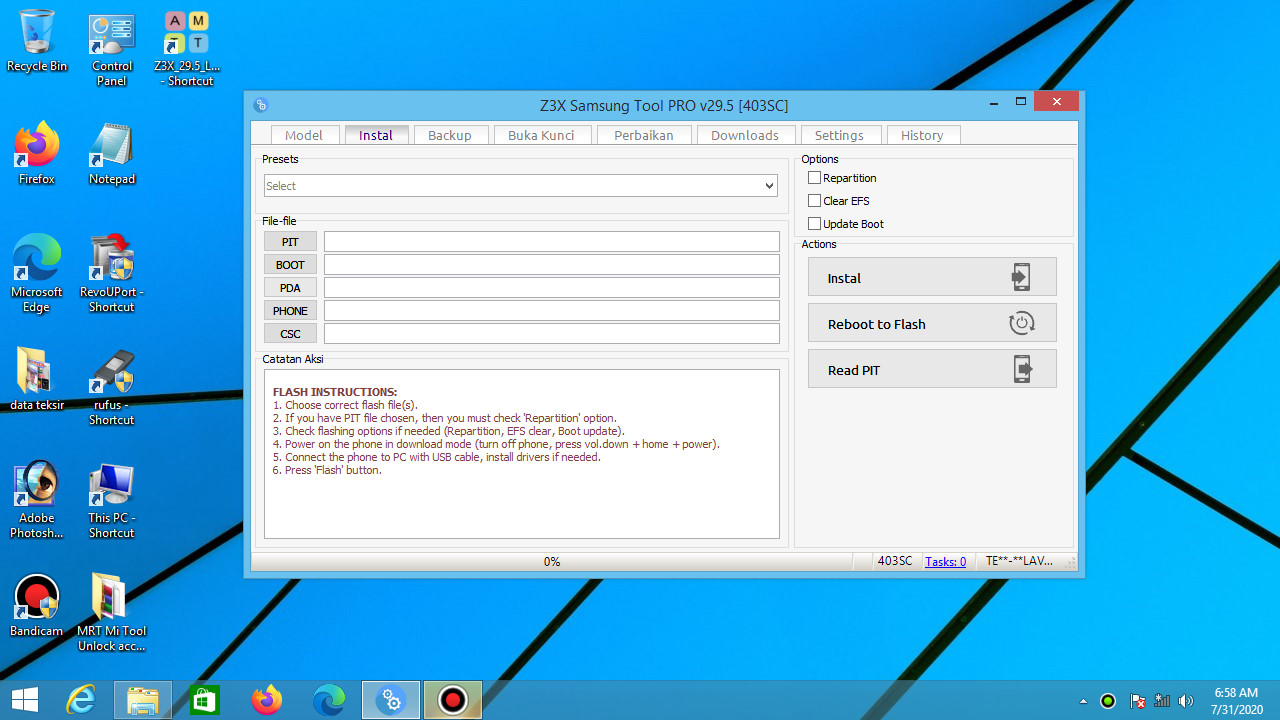Select the Microsoft Edge desktop icon
This screenshot has width=1280, height=720.
37,274
